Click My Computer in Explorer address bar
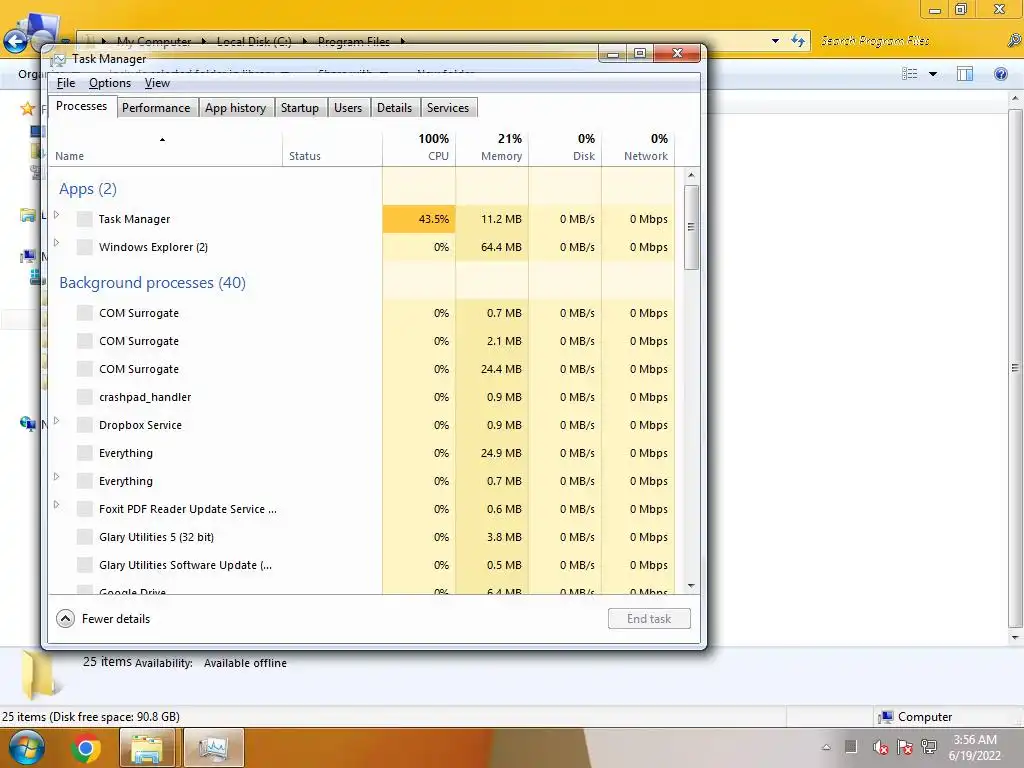This screenshot has height=768, width=1024. pyautogui.click(x=154, y=42)
